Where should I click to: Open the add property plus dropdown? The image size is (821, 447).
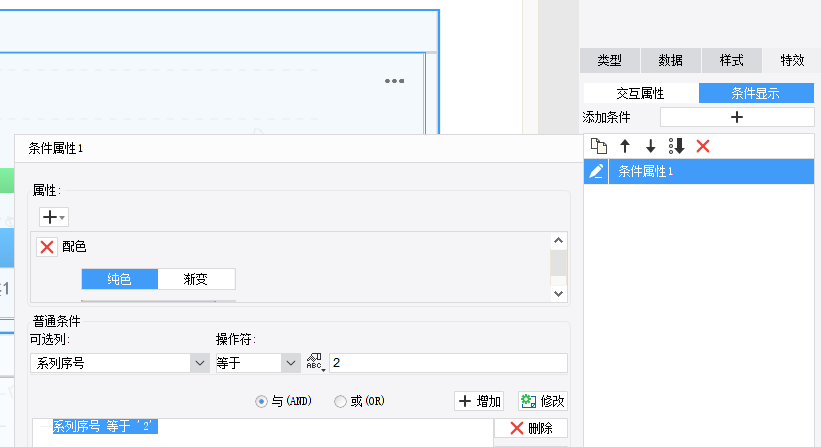pos(53,217)
